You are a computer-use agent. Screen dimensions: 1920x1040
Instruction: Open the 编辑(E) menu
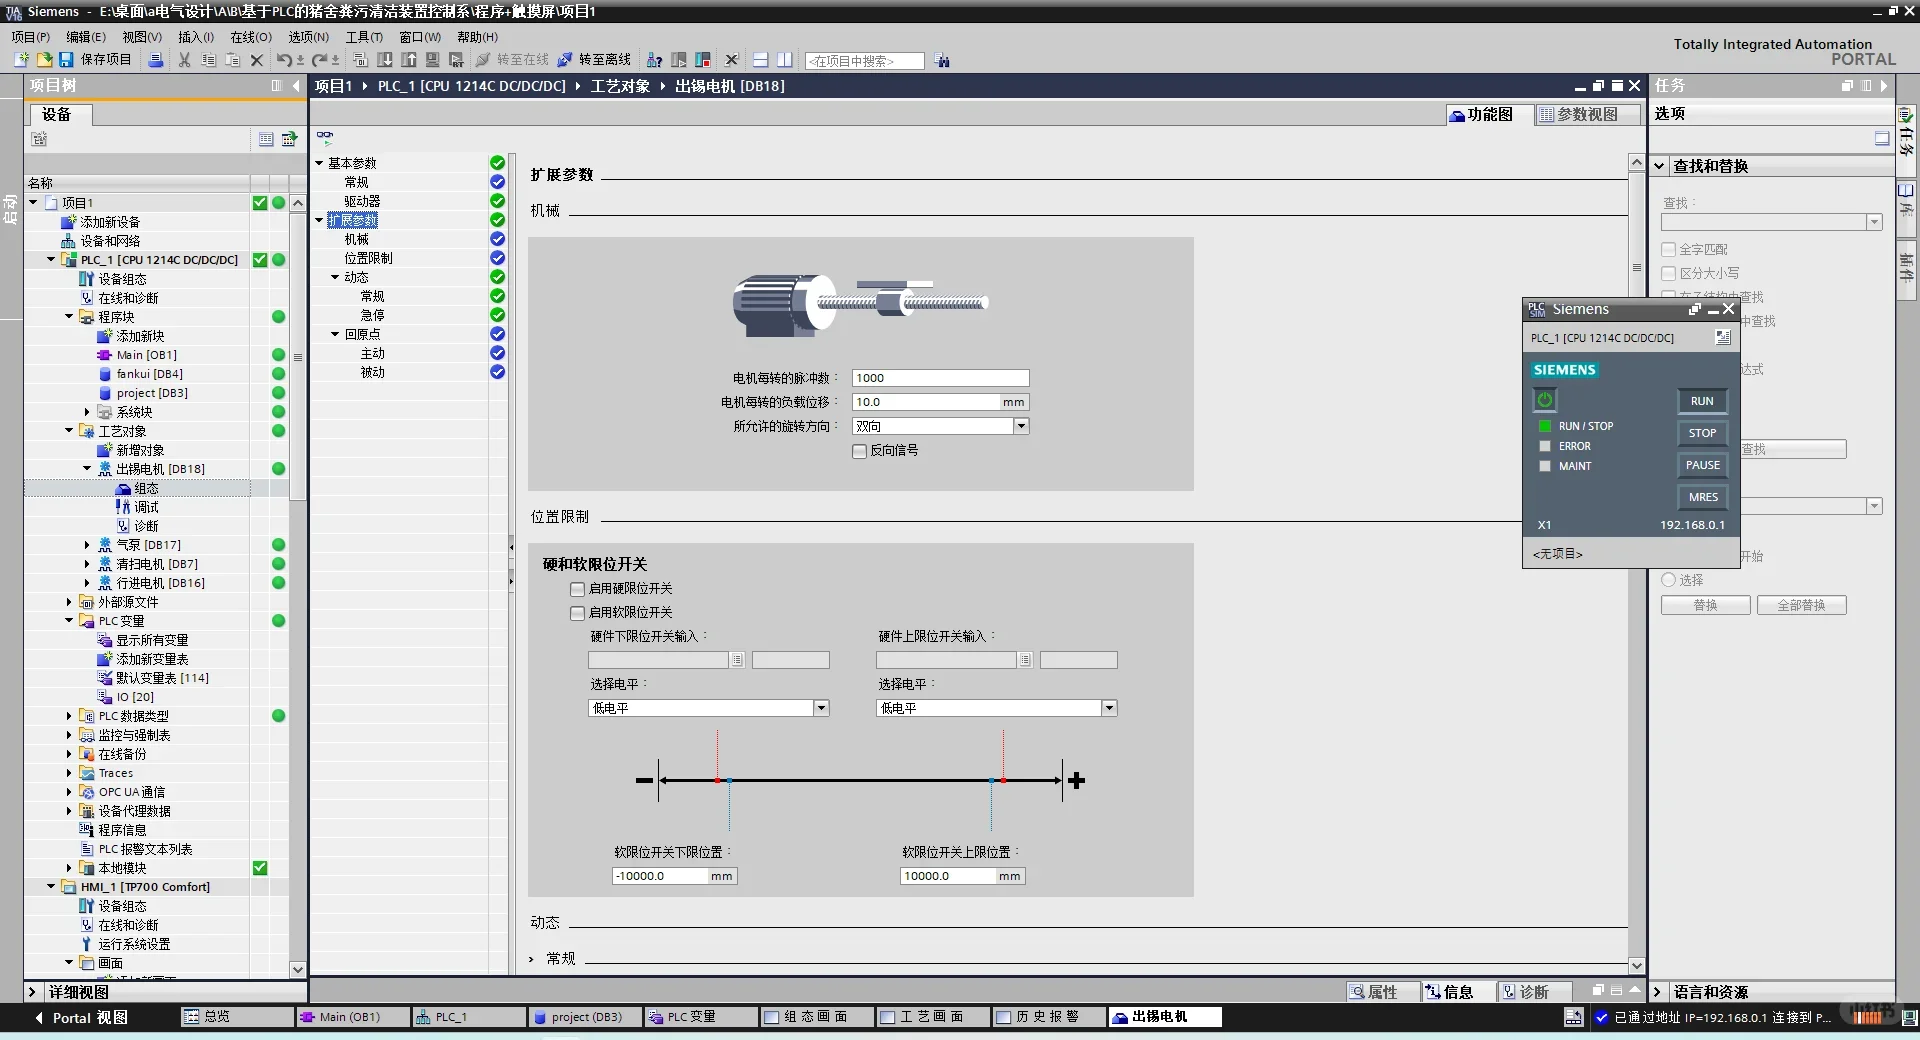(x=86, y=37)
